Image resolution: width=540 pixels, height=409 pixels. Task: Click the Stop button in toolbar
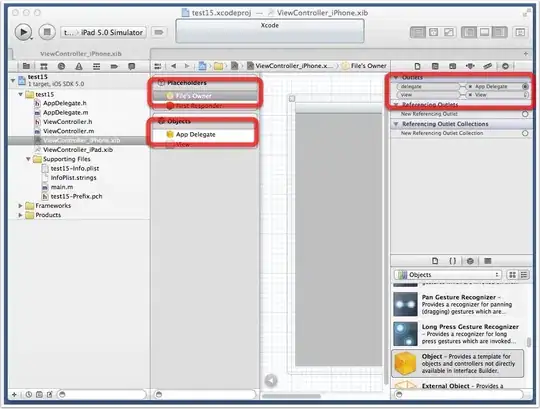tap(47, 32)
